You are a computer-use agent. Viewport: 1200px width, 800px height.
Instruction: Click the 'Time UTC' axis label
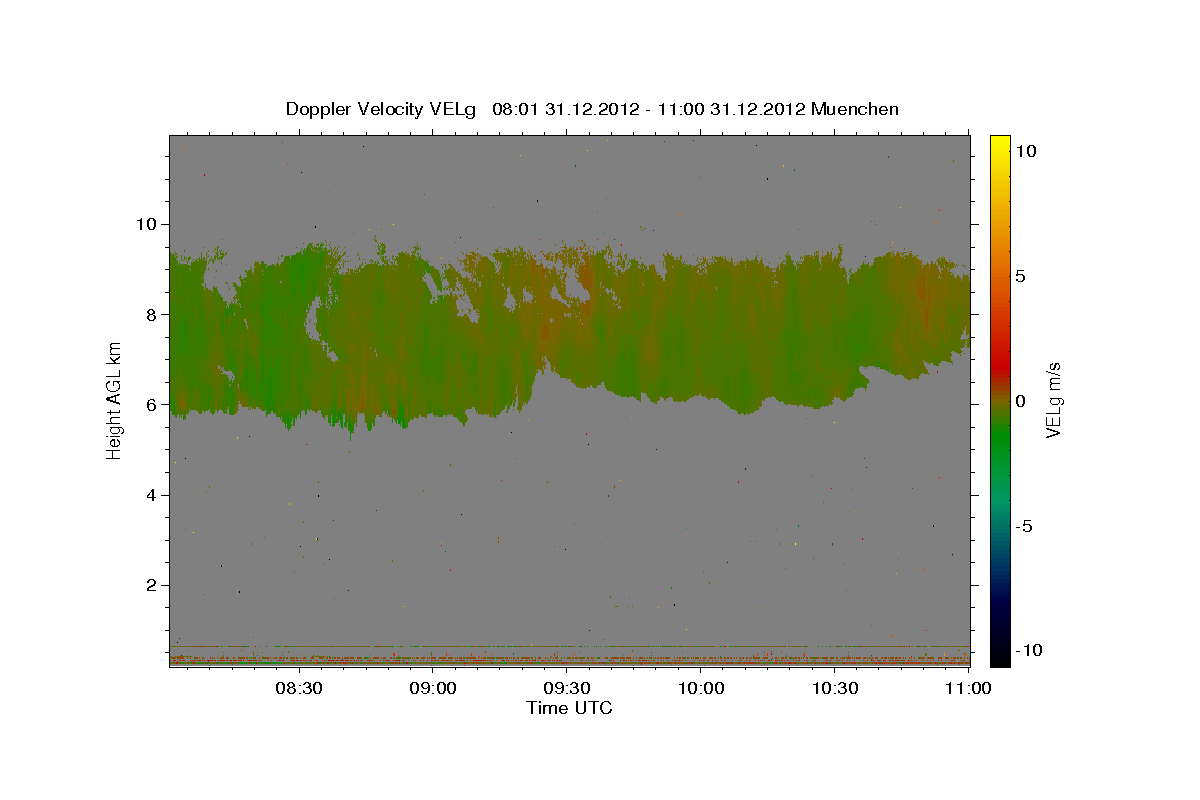[x=569, y=708]
